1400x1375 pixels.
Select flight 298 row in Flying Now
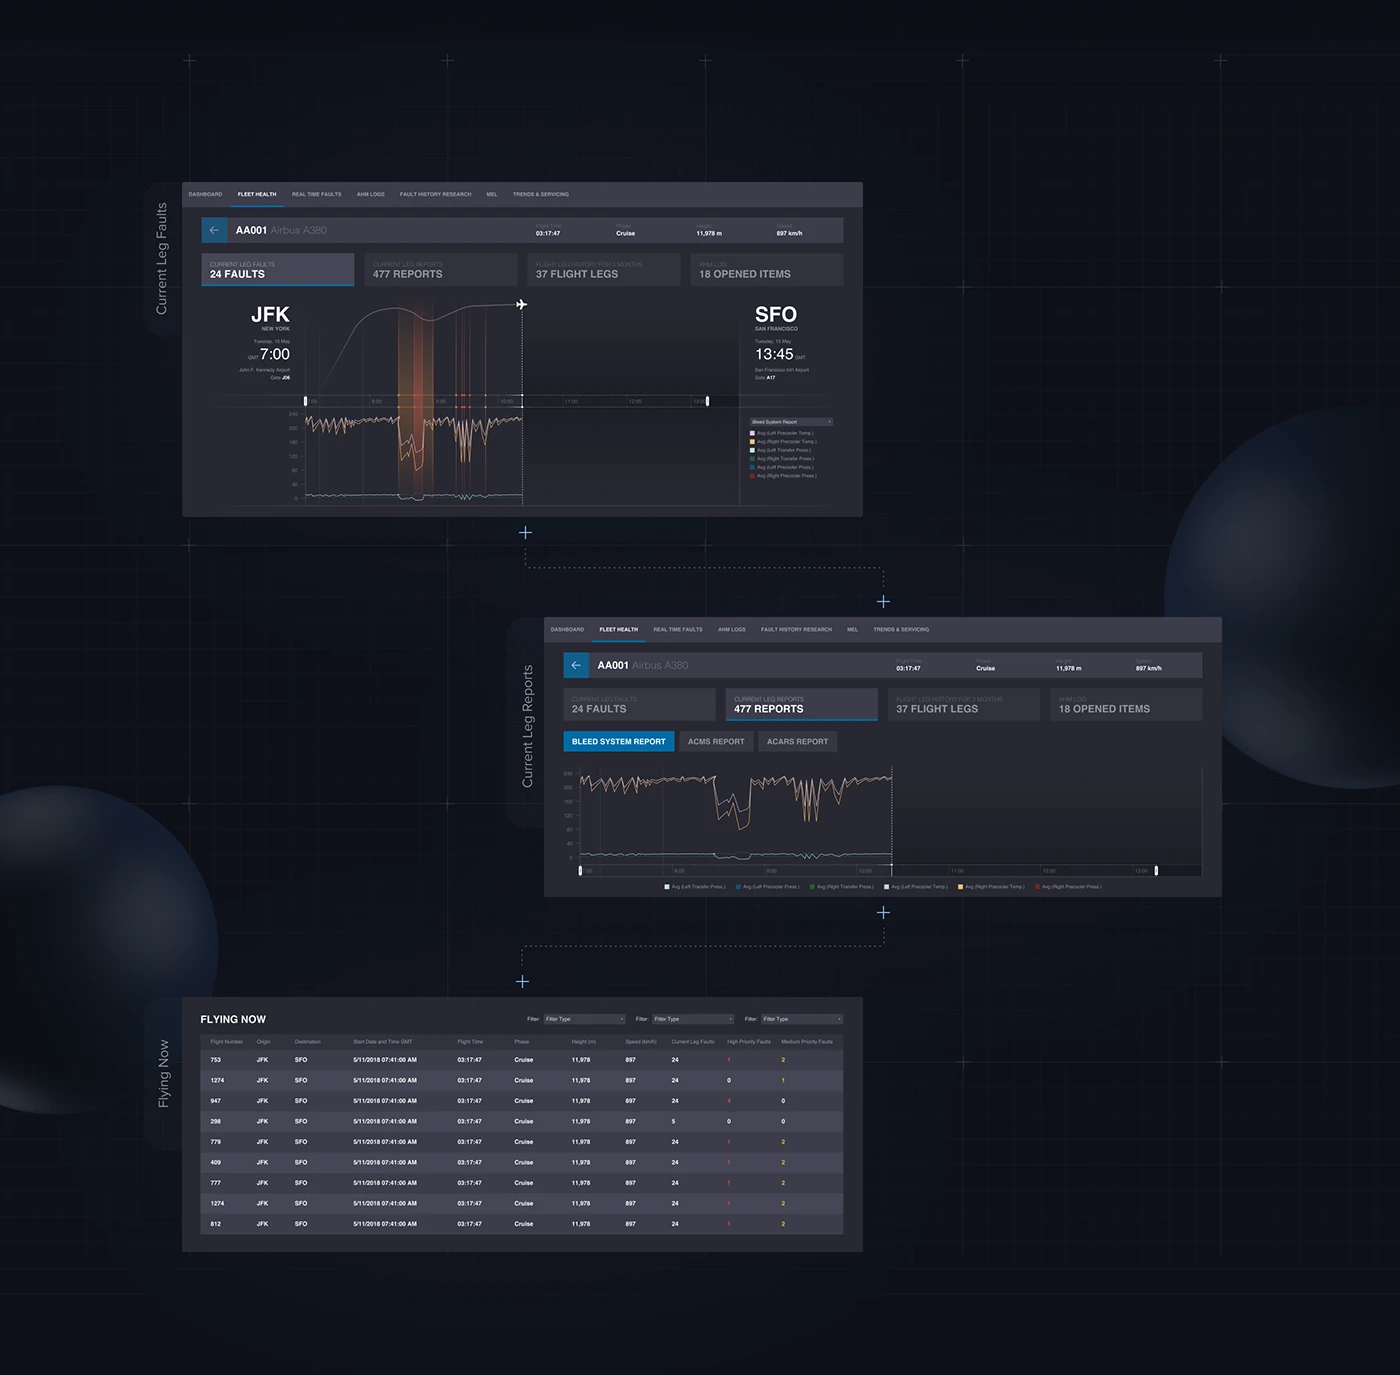[x=522, y=1121]
